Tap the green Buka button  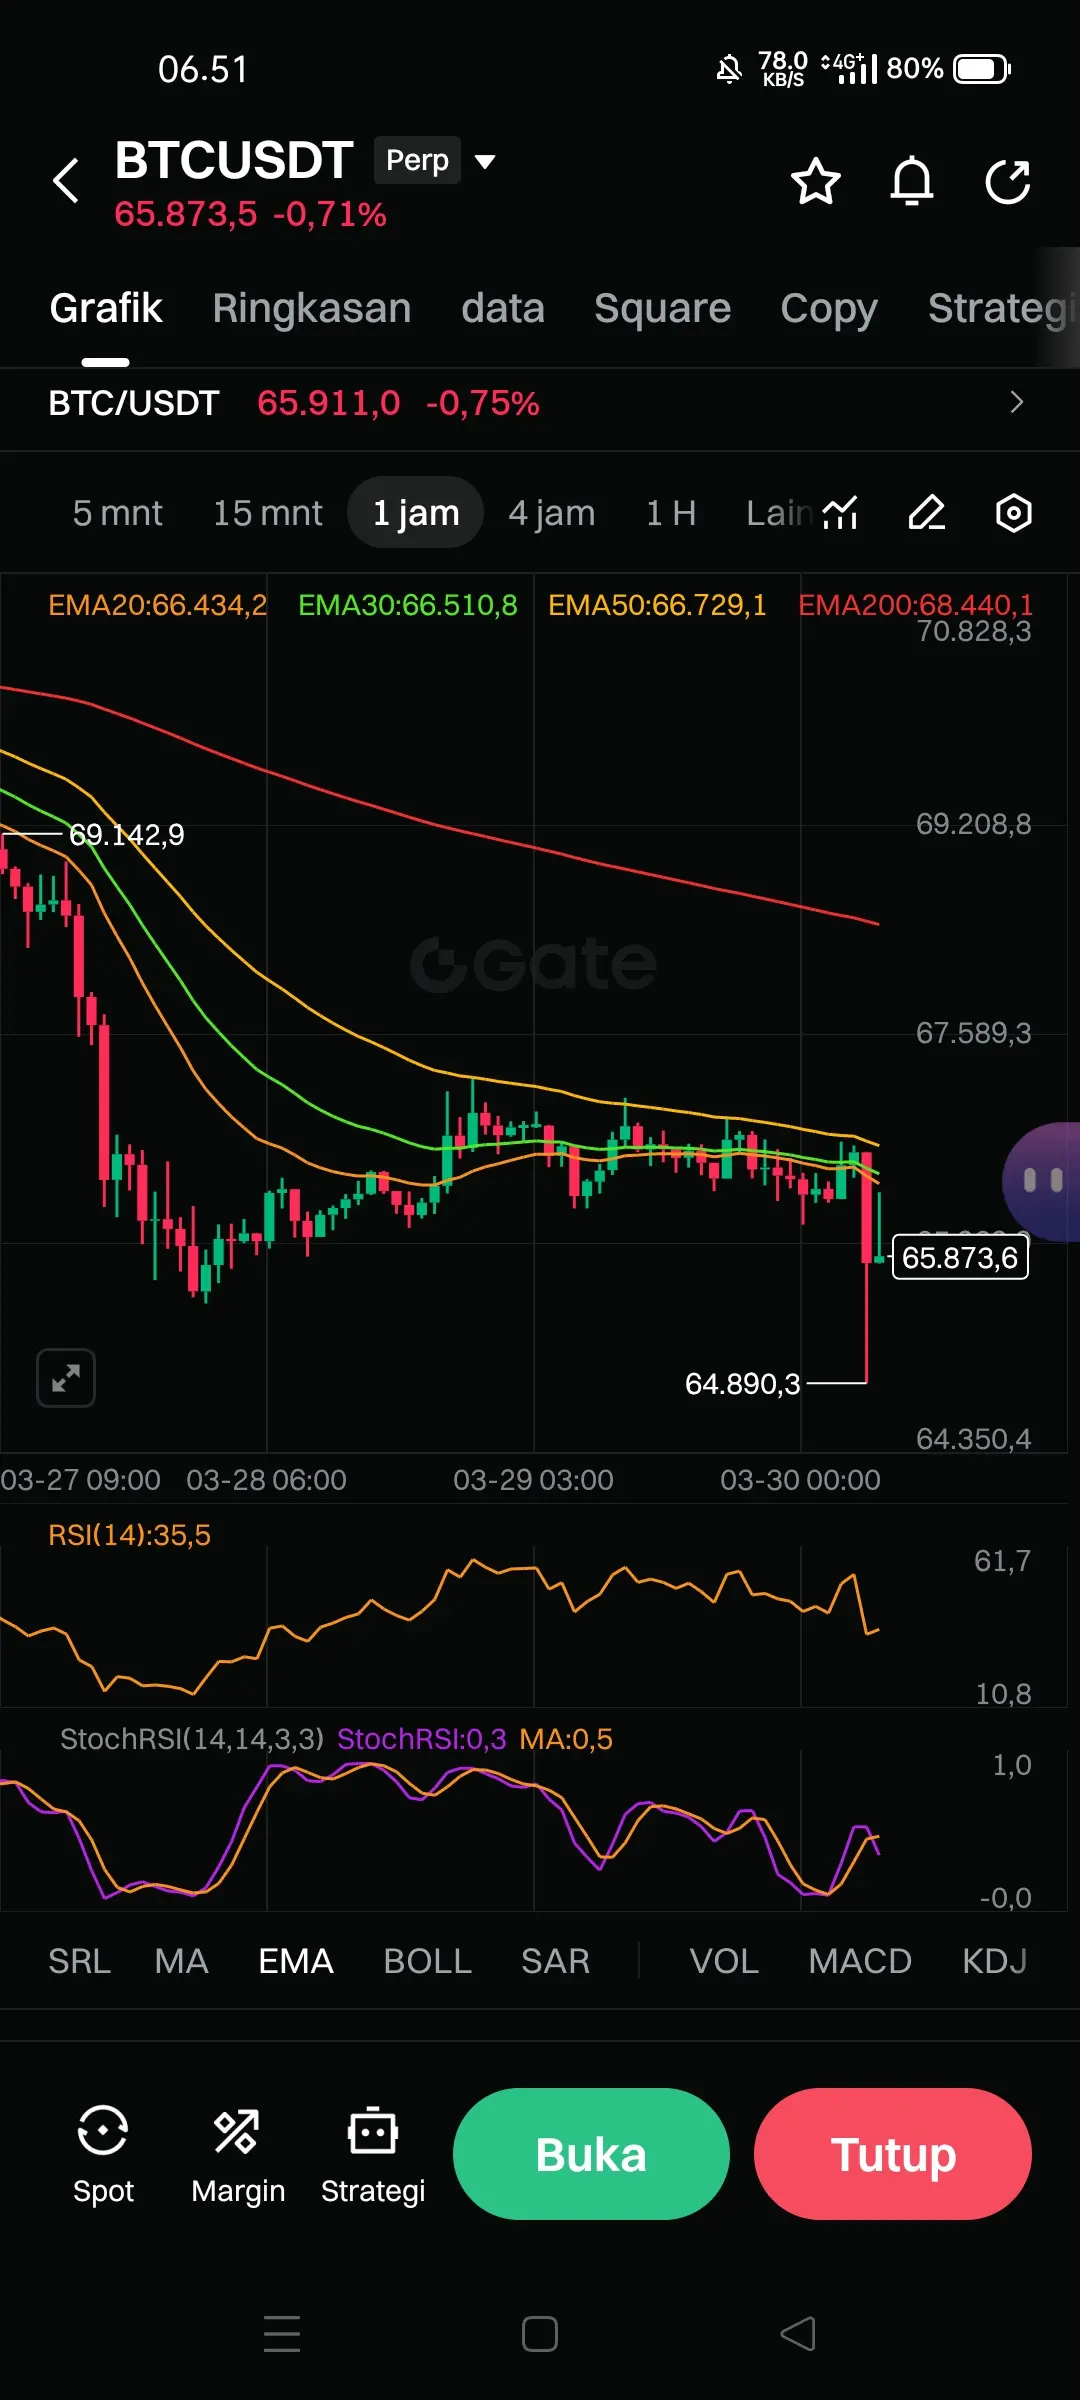coord(591,2154)
